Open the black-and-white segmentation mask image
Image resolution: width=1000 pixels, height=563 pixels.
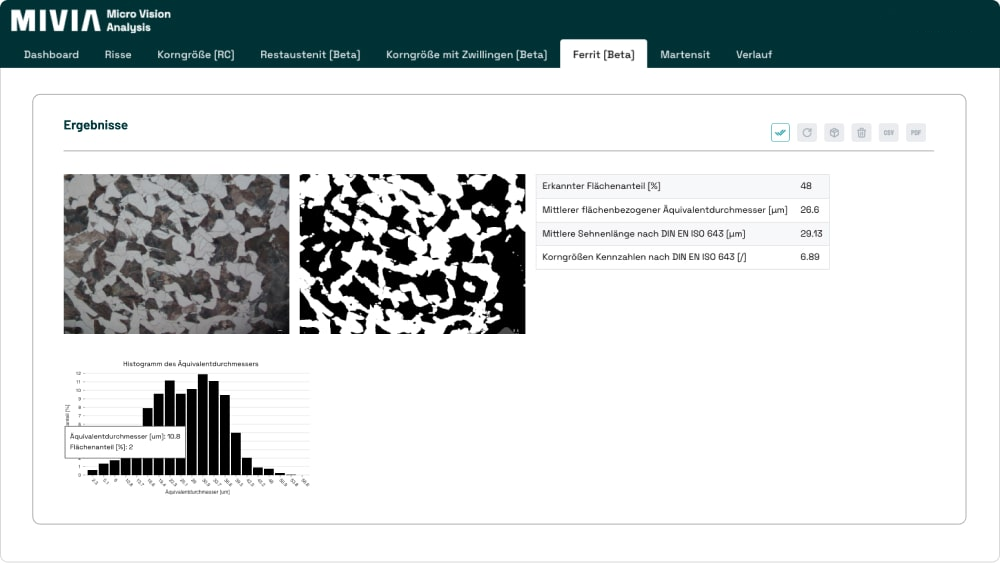412,254
